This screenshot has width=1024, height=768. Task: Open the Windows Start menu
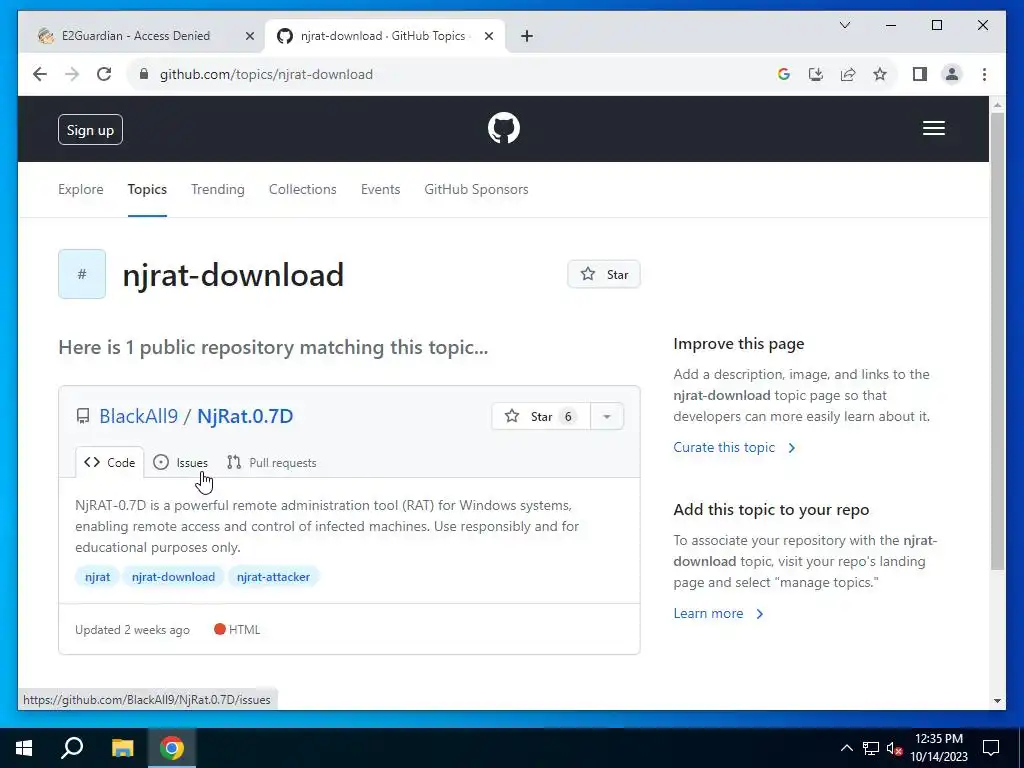[24, 748]
